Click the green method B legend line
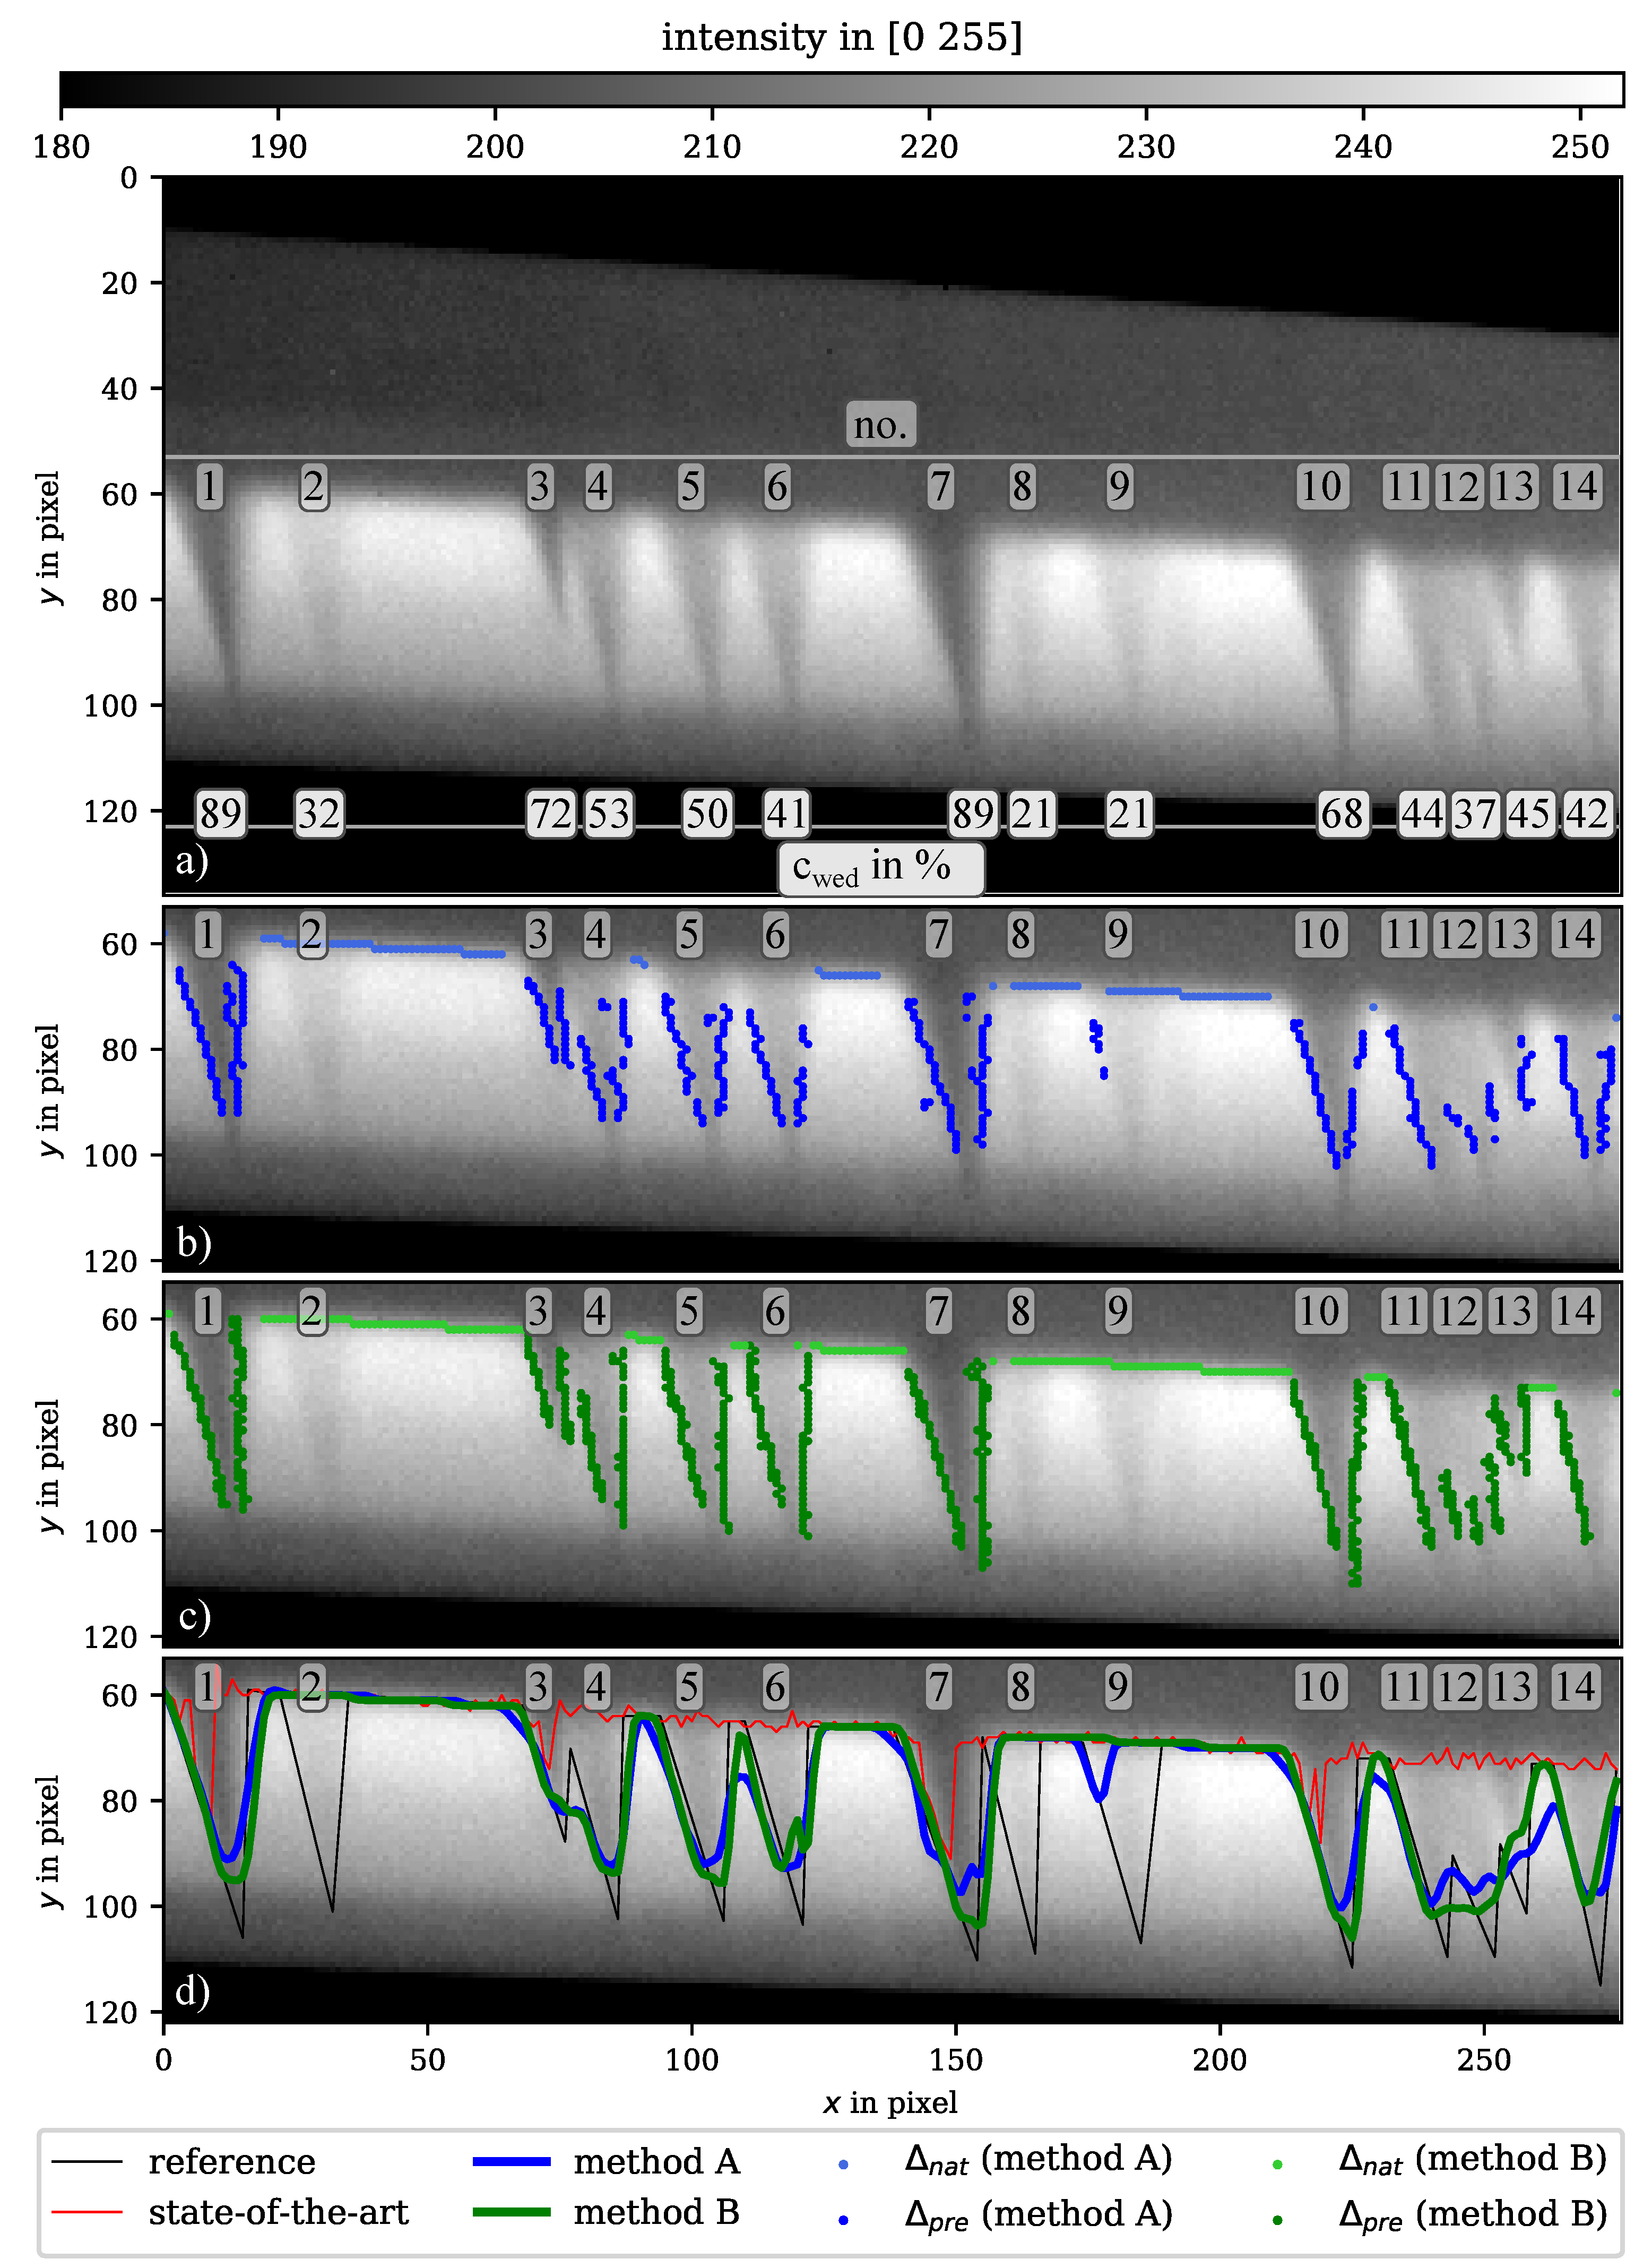This screenshot has width=1652, height=2268. pyautogui.click(x=511, y=2212)
